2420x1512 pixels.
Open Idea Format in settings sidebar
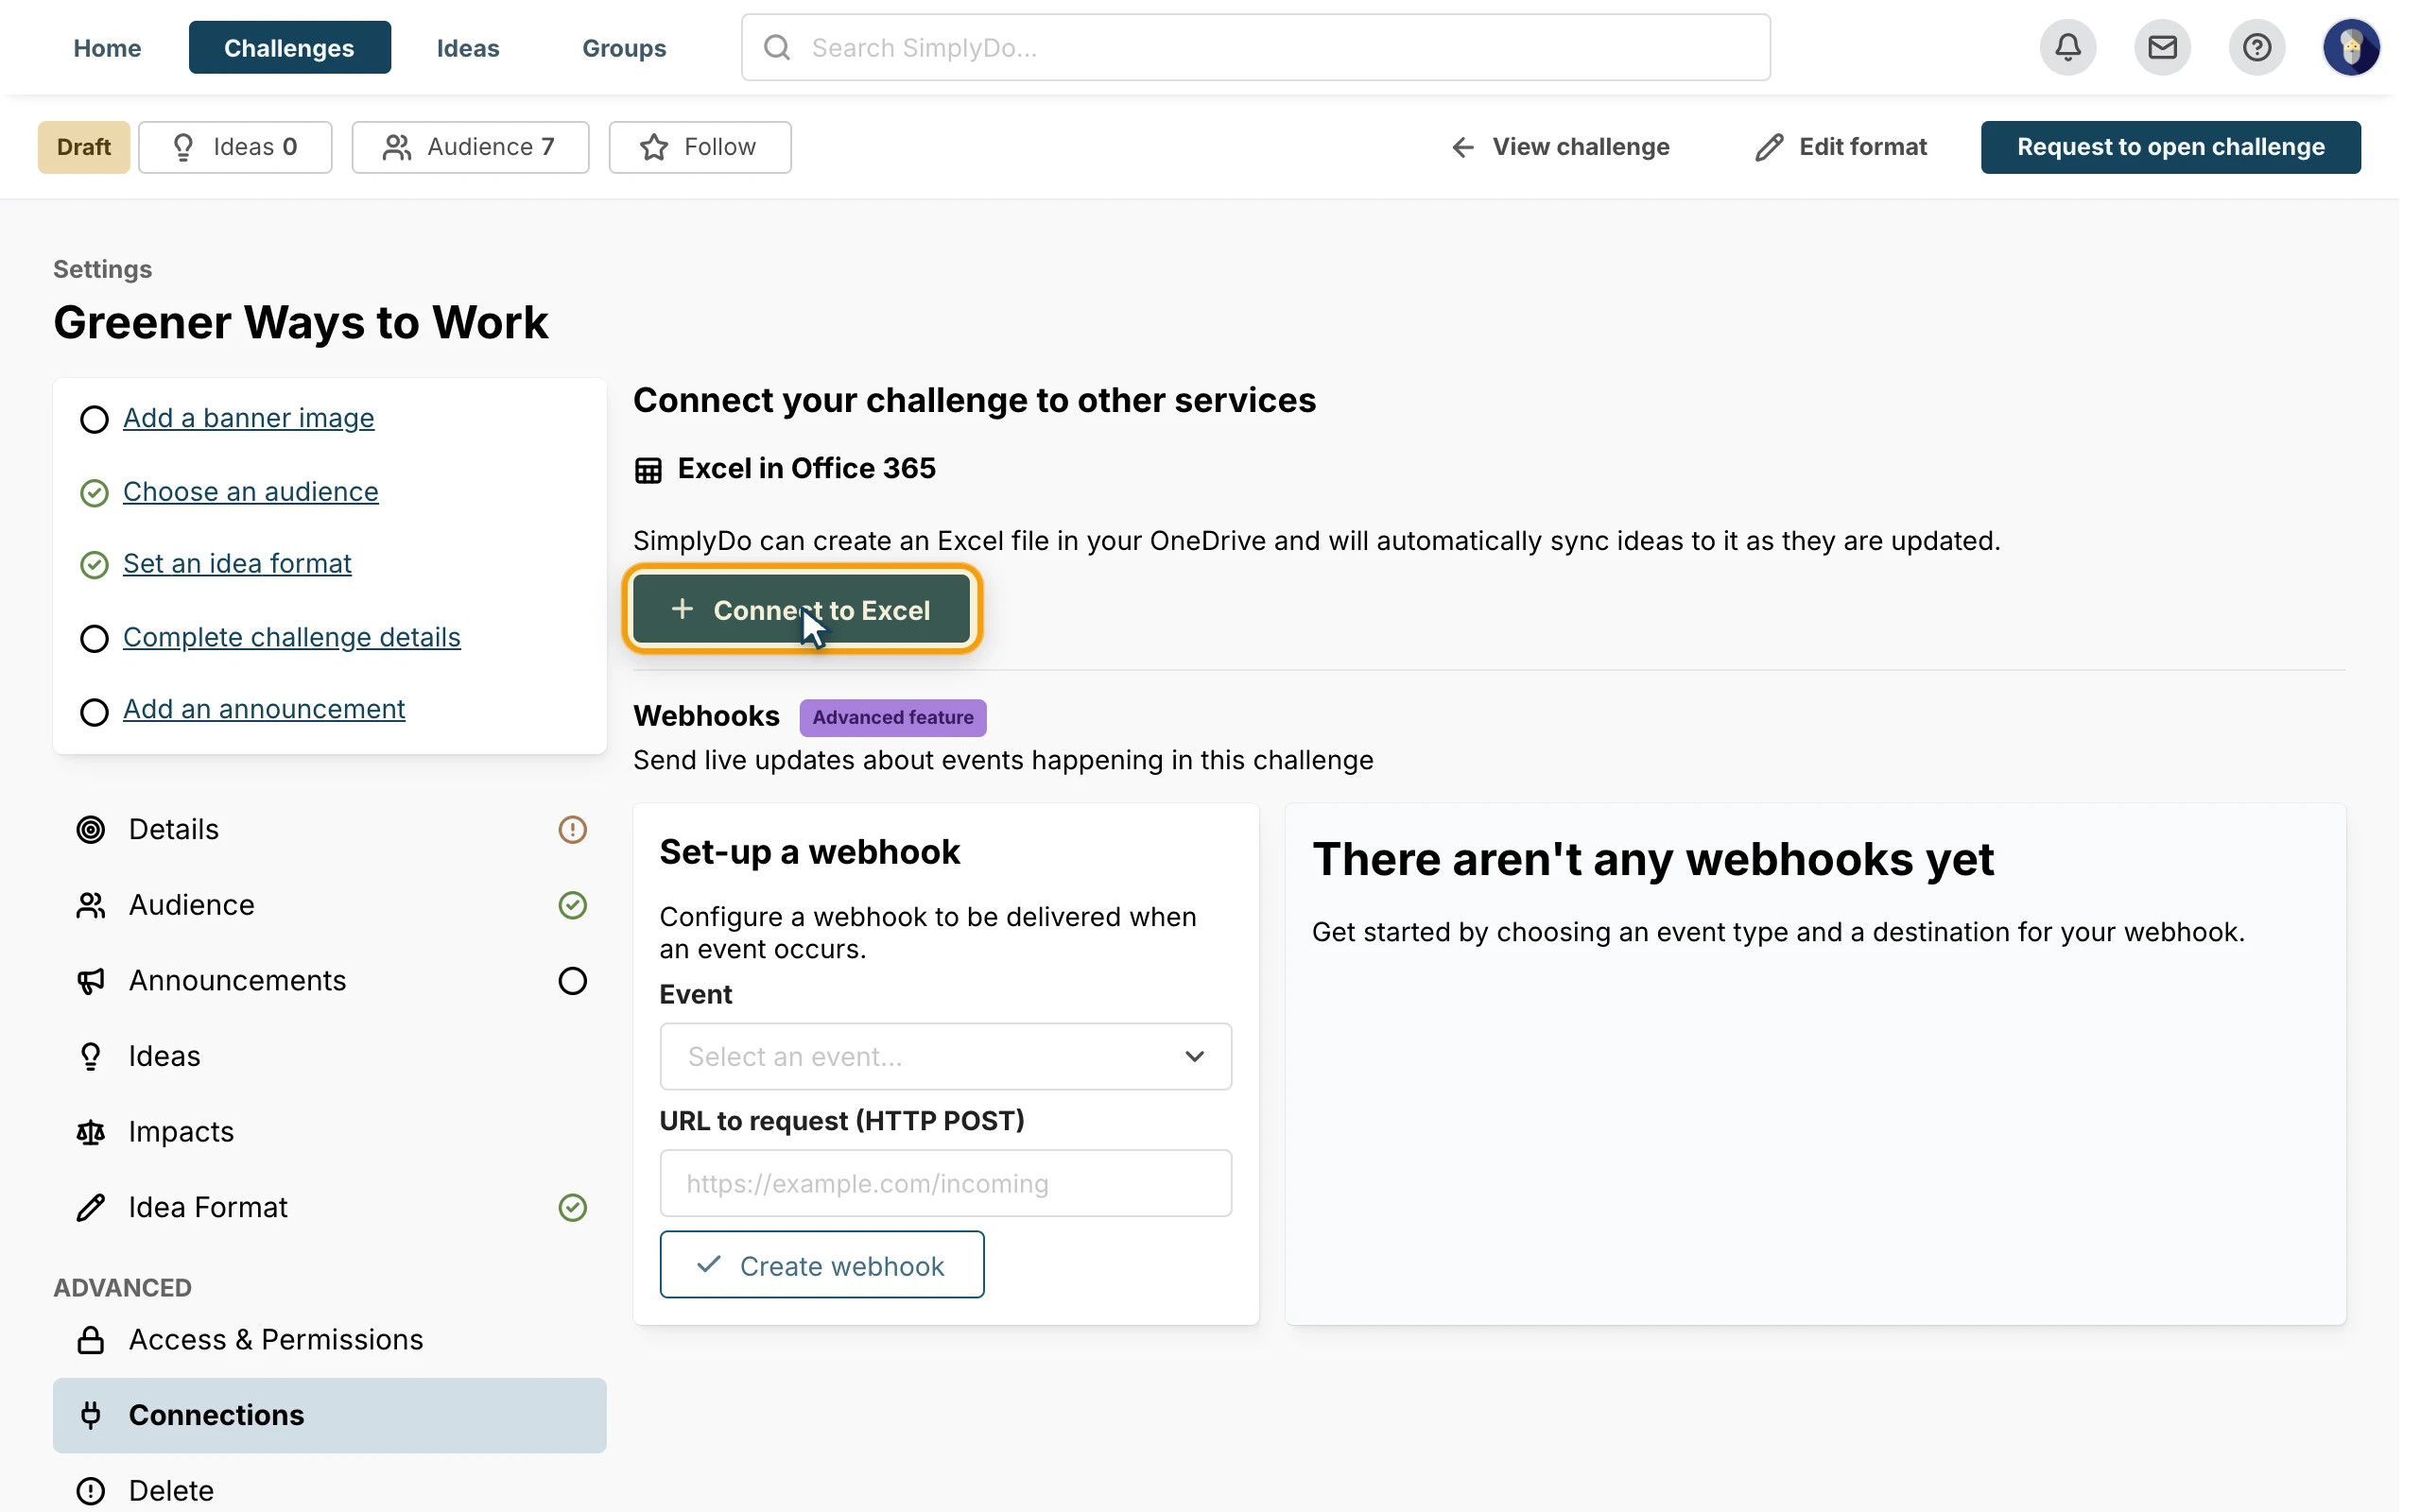point(329,1208)
